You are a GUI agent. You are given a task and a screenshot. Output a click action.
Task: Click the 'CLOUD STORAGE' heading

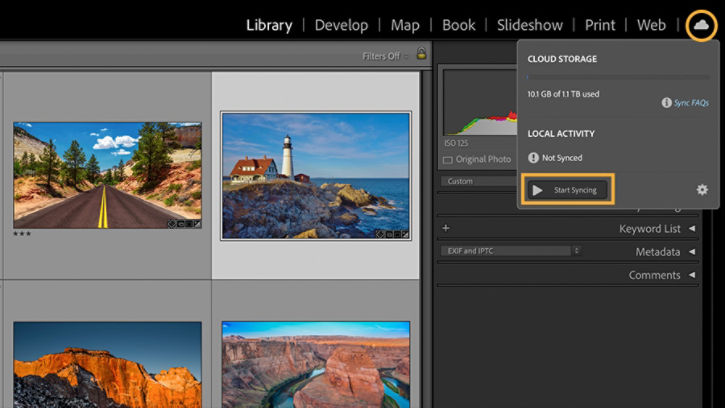click(562, 59)
